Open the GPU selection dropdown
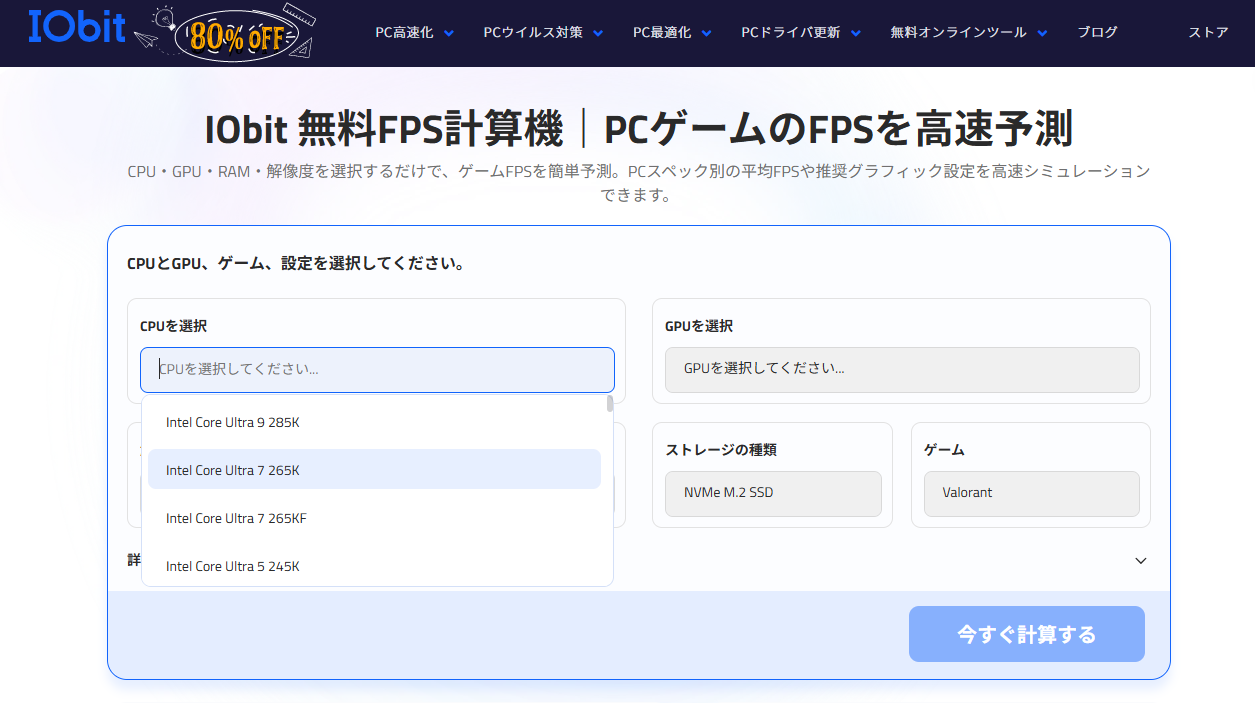1255x703 pixels. [902, 370]
